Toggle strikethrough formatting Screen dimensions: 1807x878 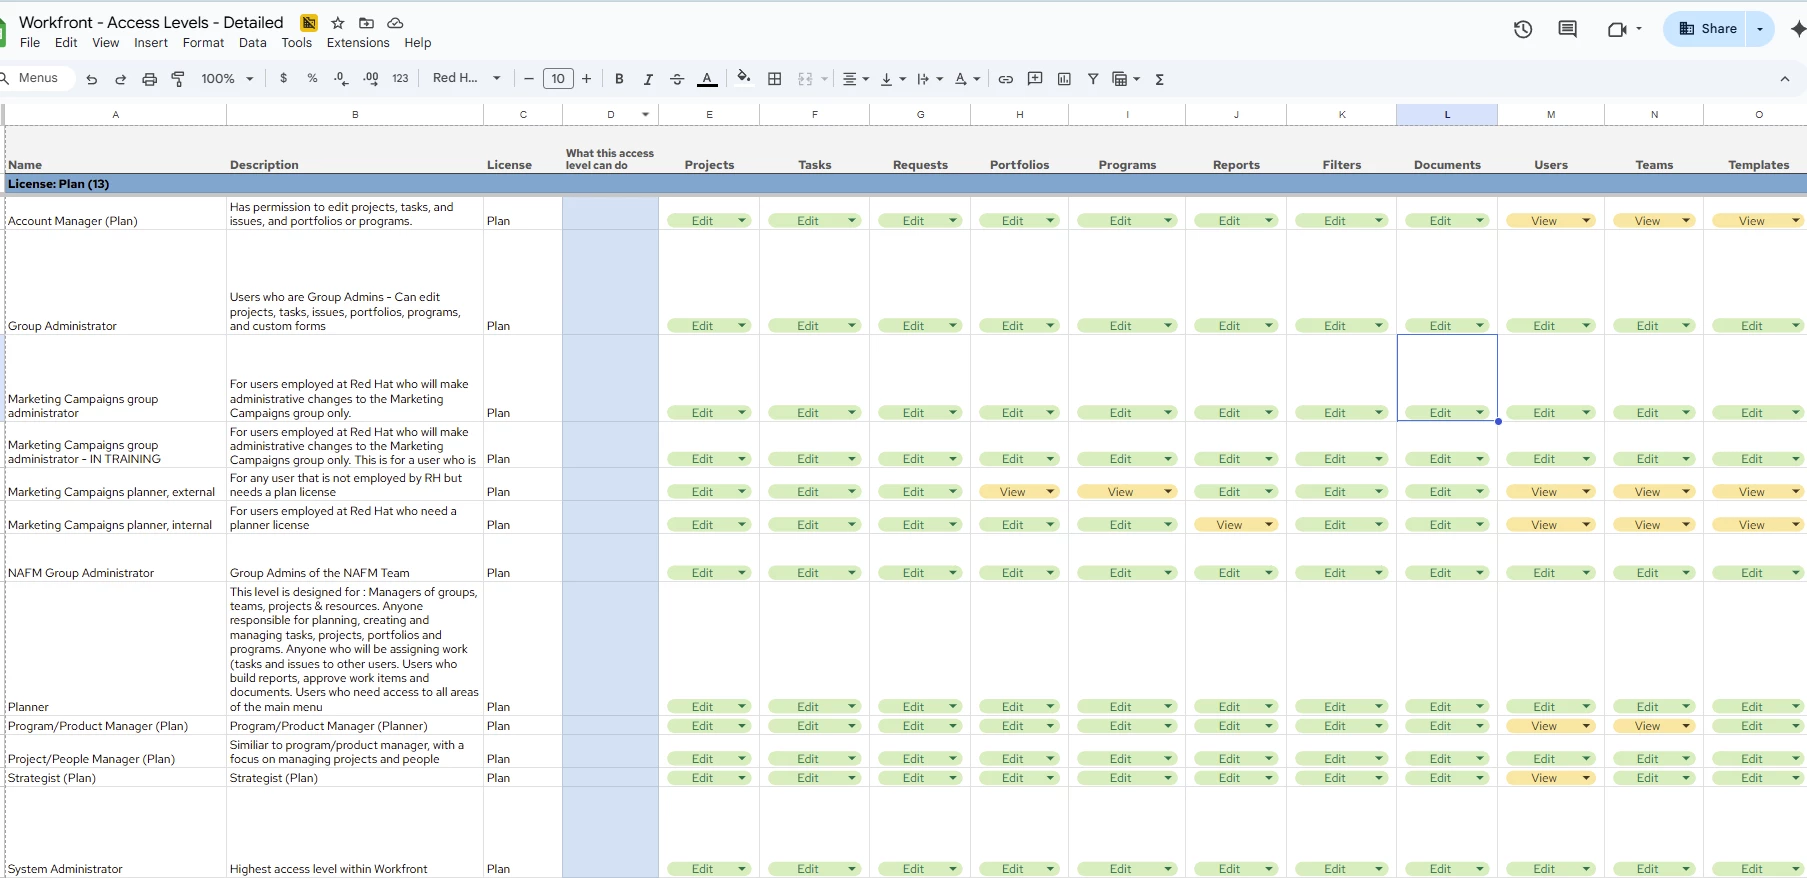click(677, 79)
